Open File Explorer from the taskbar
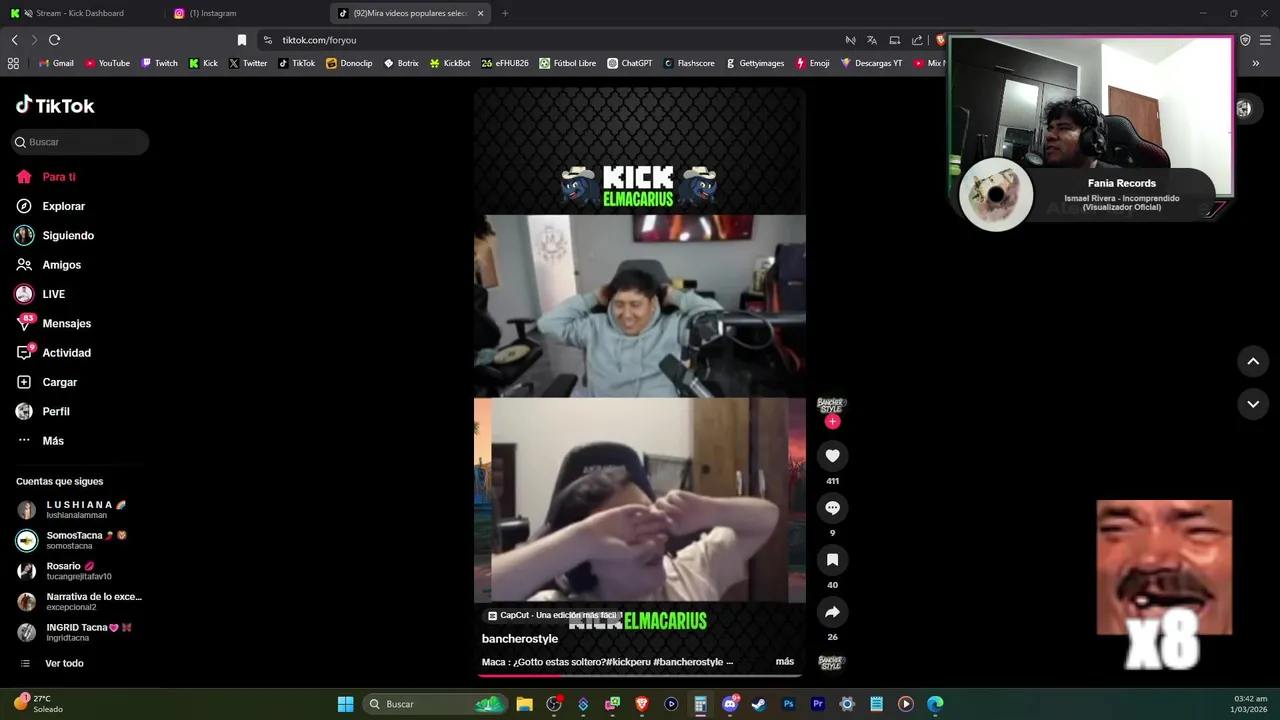 pyautogui.click(x=524, y=704)
